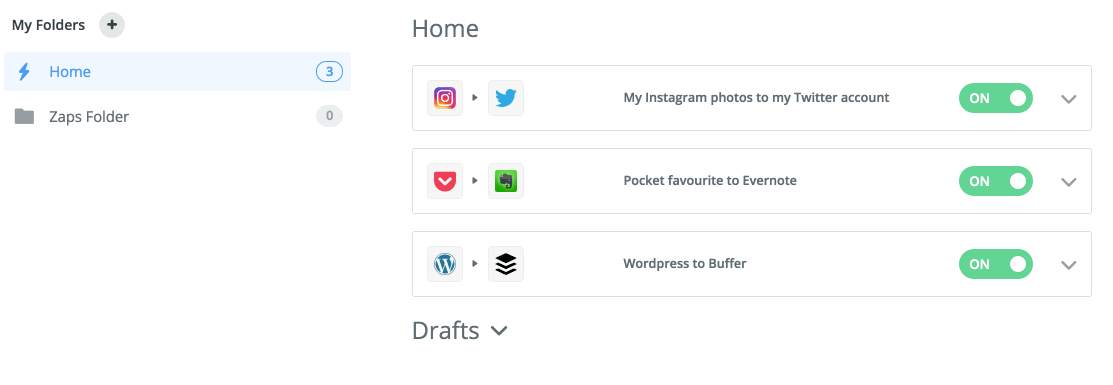This screenshot has width=1113, height=385.
Task: Click the Pocket app icon
Action: coord(445,181)
